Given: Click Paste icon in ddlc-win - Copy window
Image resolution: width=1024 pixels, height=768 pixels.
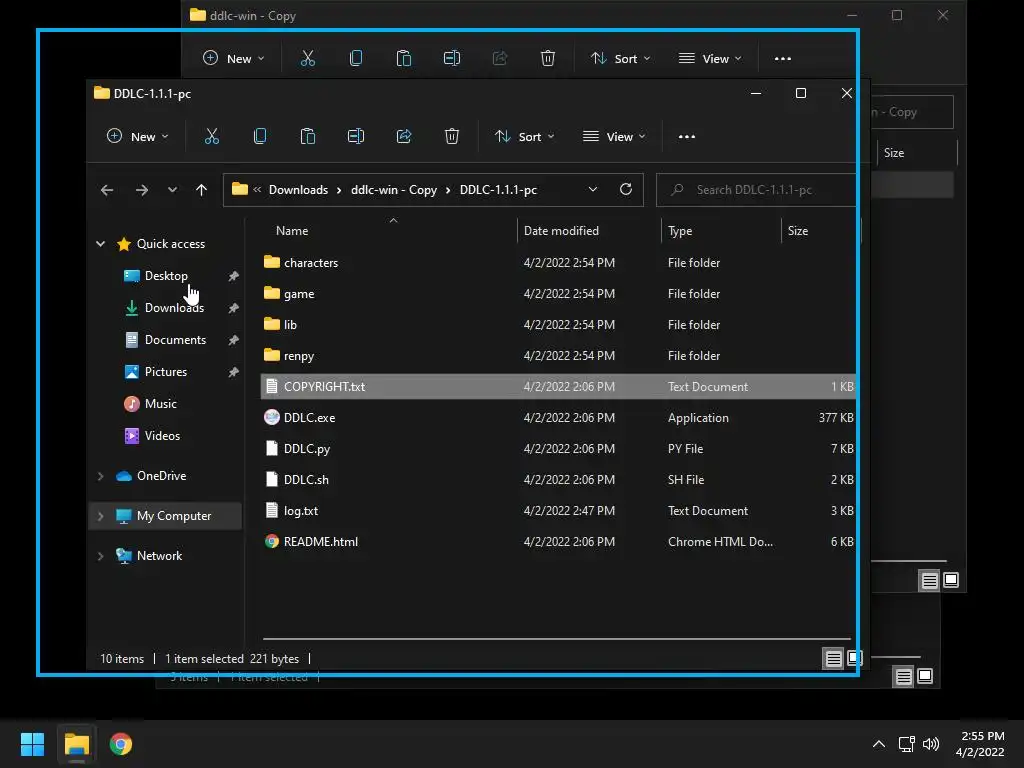Looking at the screenshot, I should tap(404, 58).
